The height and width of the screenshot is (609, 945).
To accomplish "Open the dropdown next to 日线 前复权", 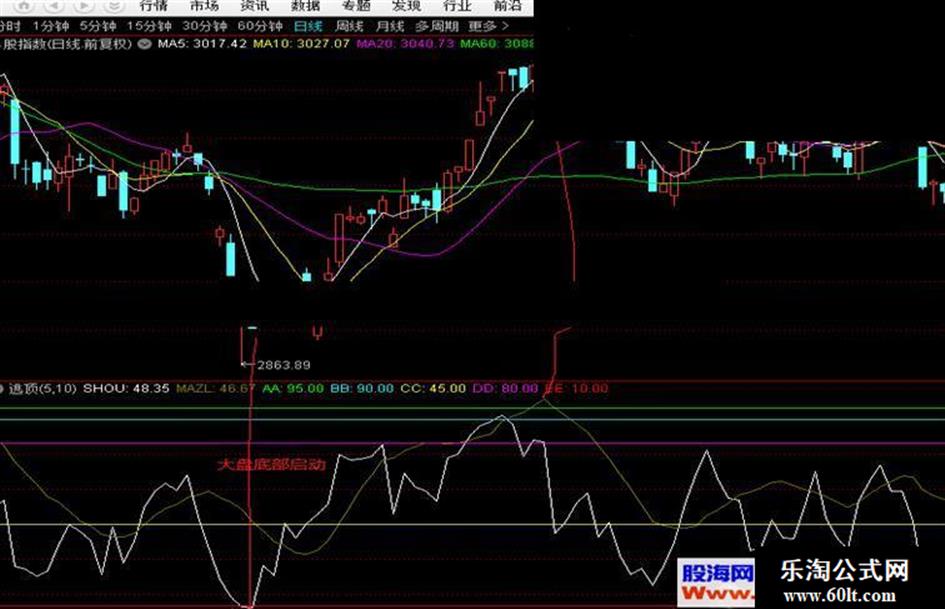I will click(144, 43).
